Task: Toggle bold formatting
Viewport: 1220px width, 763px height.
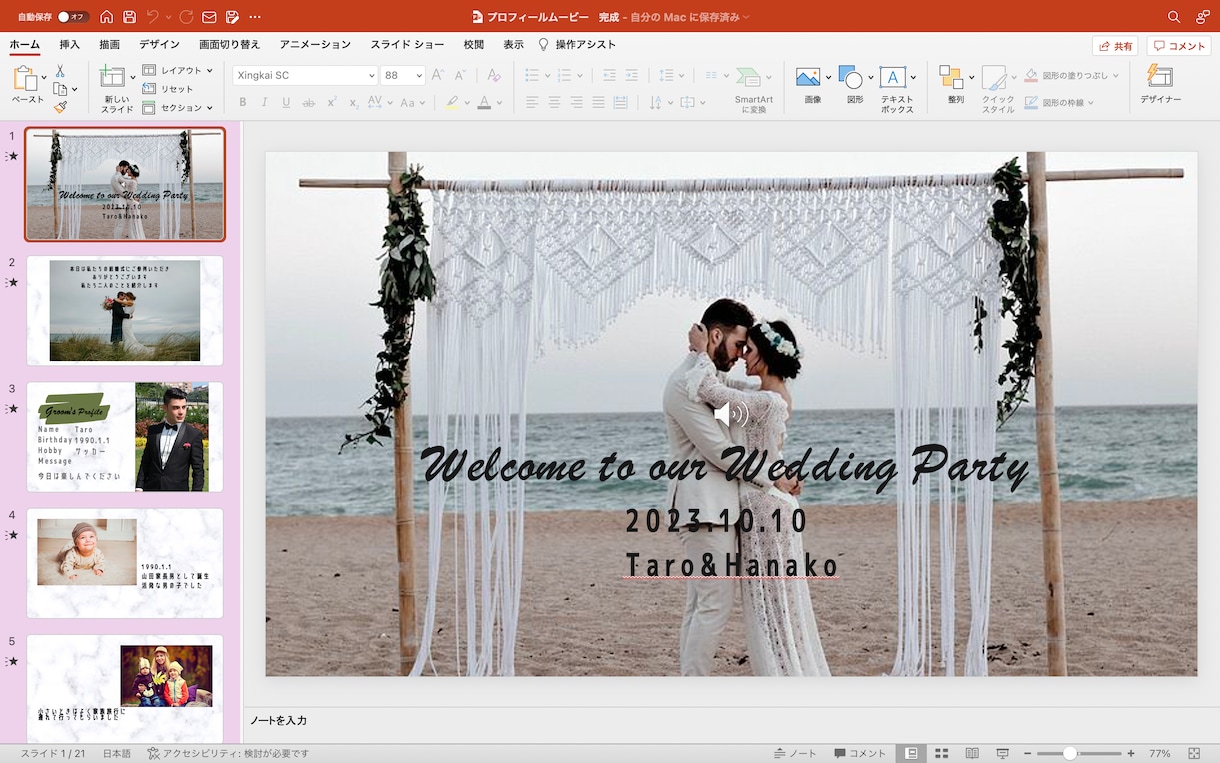Action: point(242,102)
